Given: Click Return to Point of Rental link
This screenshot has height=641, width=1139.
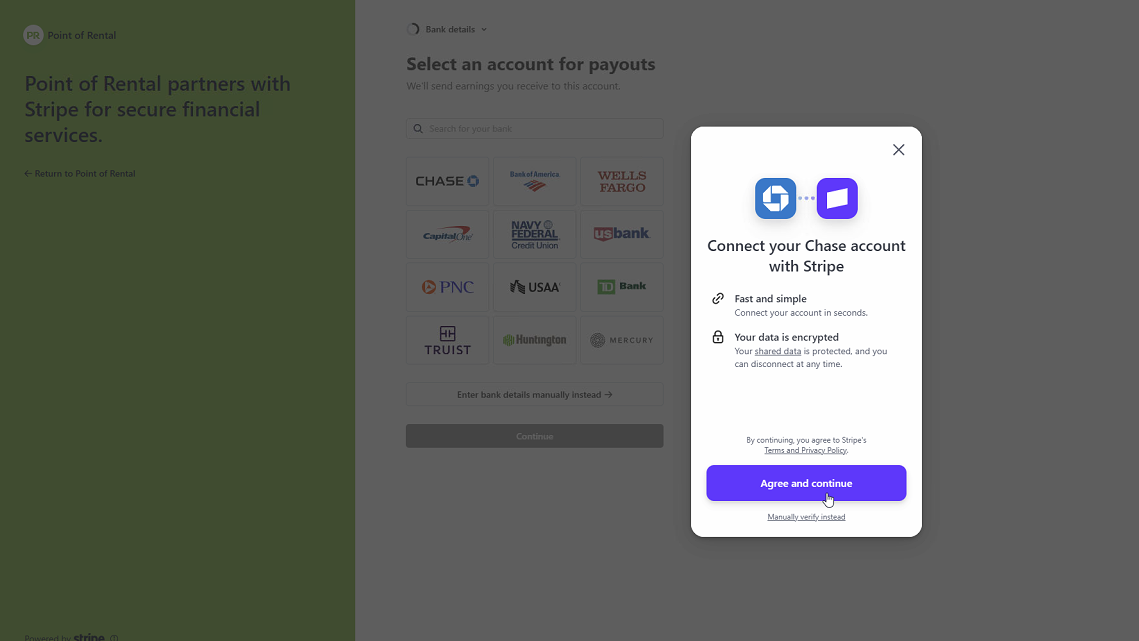Looking at the screenshot, I should coord(80,174).
